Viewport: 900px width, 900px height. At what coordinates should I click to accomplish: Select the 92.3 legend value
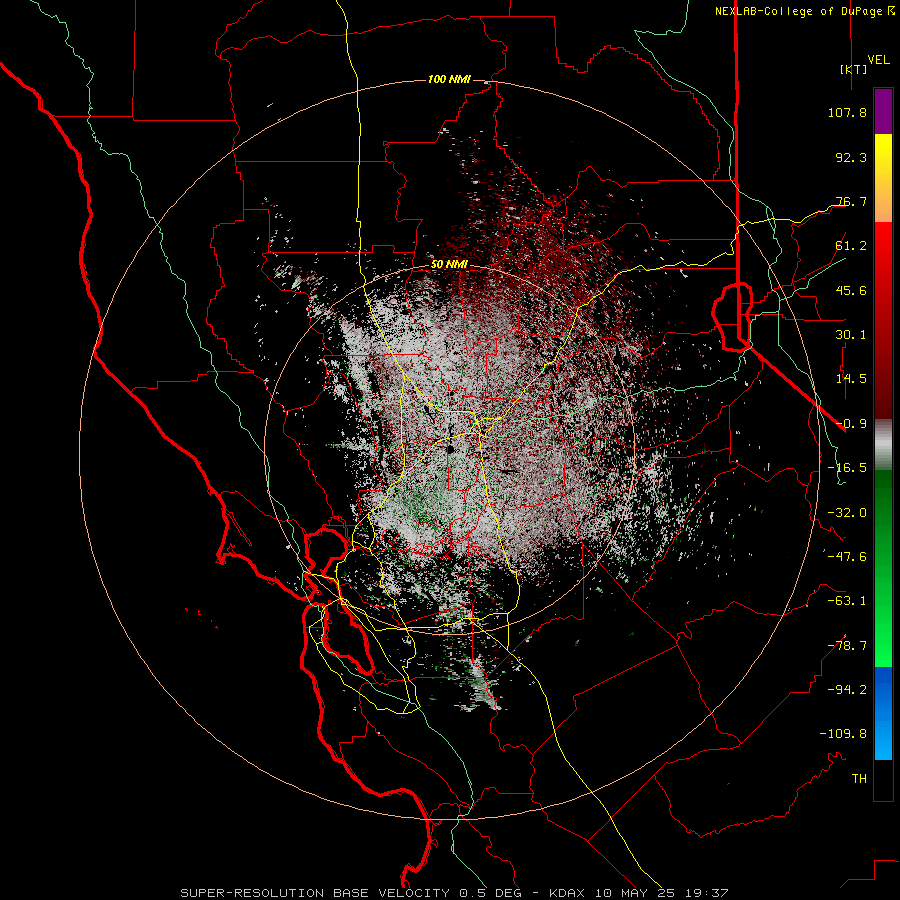[x=851, y=157]
